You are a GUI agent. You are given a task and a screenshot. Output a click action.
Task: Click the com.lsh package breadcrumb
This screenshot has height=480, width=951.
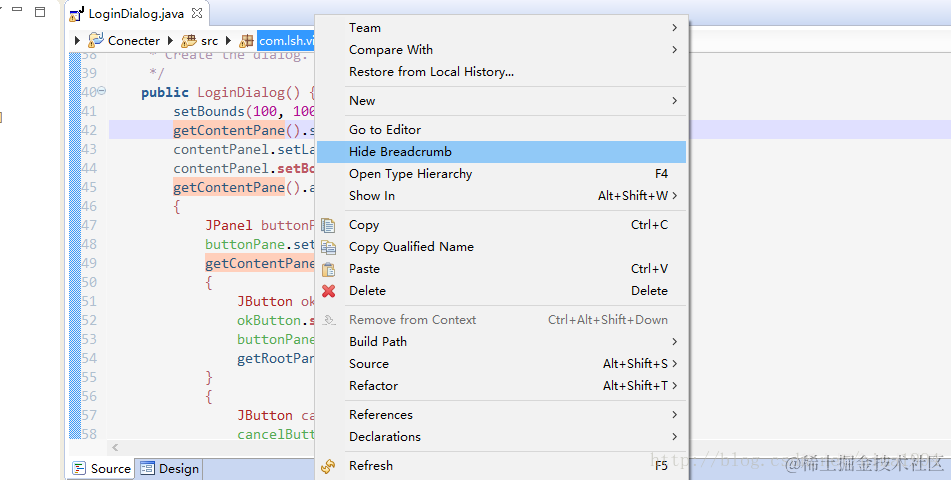click(x=286, y=41)
